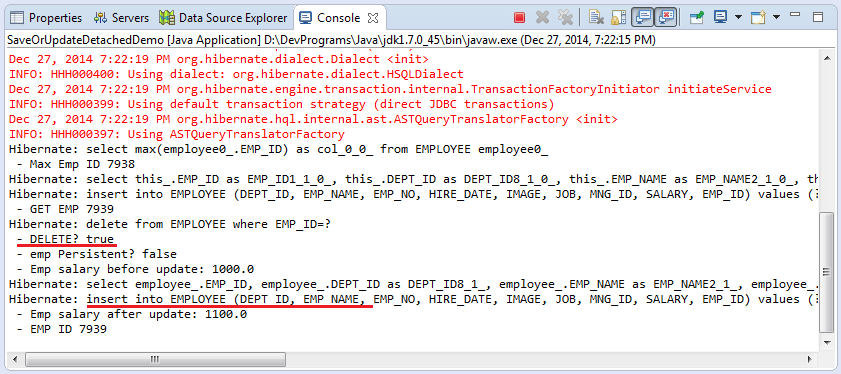
Task: Toggle show console on standard error
Action: (x=666, y=17)
